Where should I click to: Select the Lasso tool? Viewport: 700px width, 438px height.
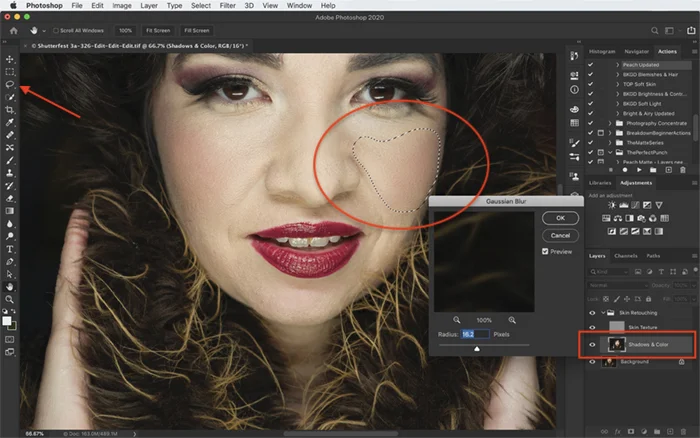(x=10, y=85)
